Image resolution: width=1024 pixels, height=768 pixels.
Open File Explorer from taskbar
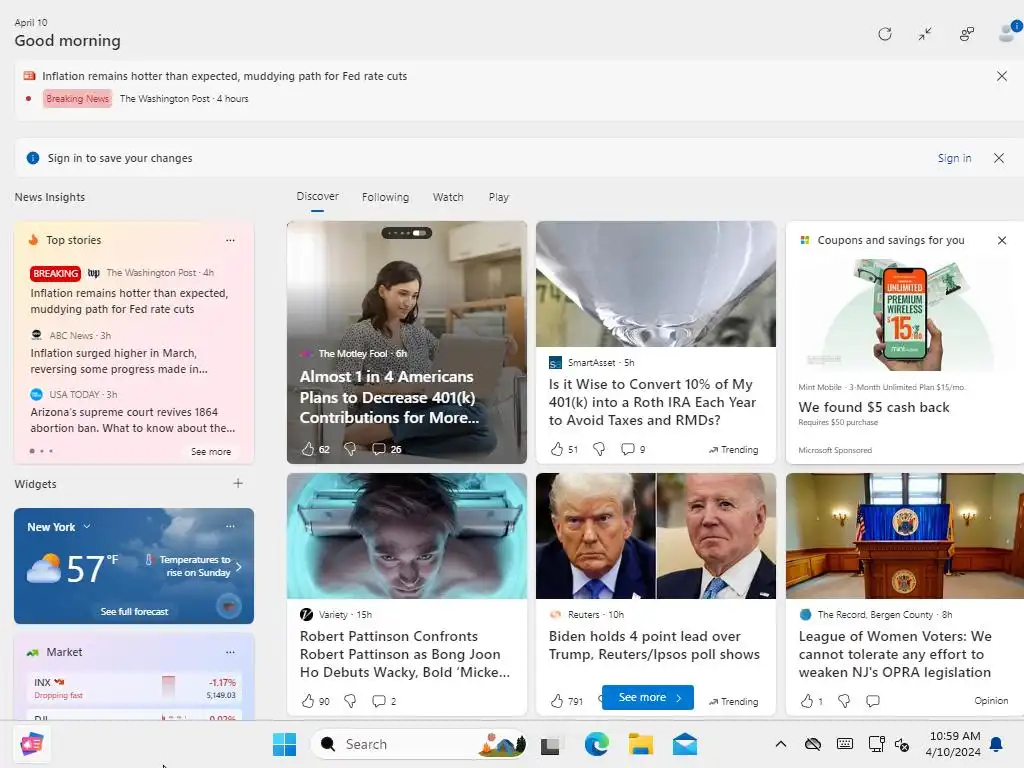pos(641,744)
